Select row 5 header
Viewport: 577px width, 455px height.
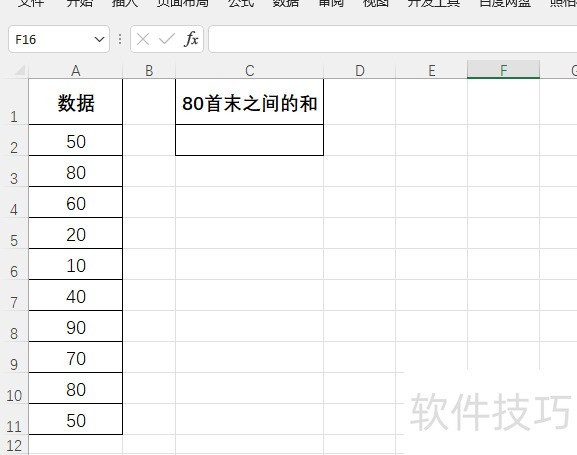tap(14, 233)
